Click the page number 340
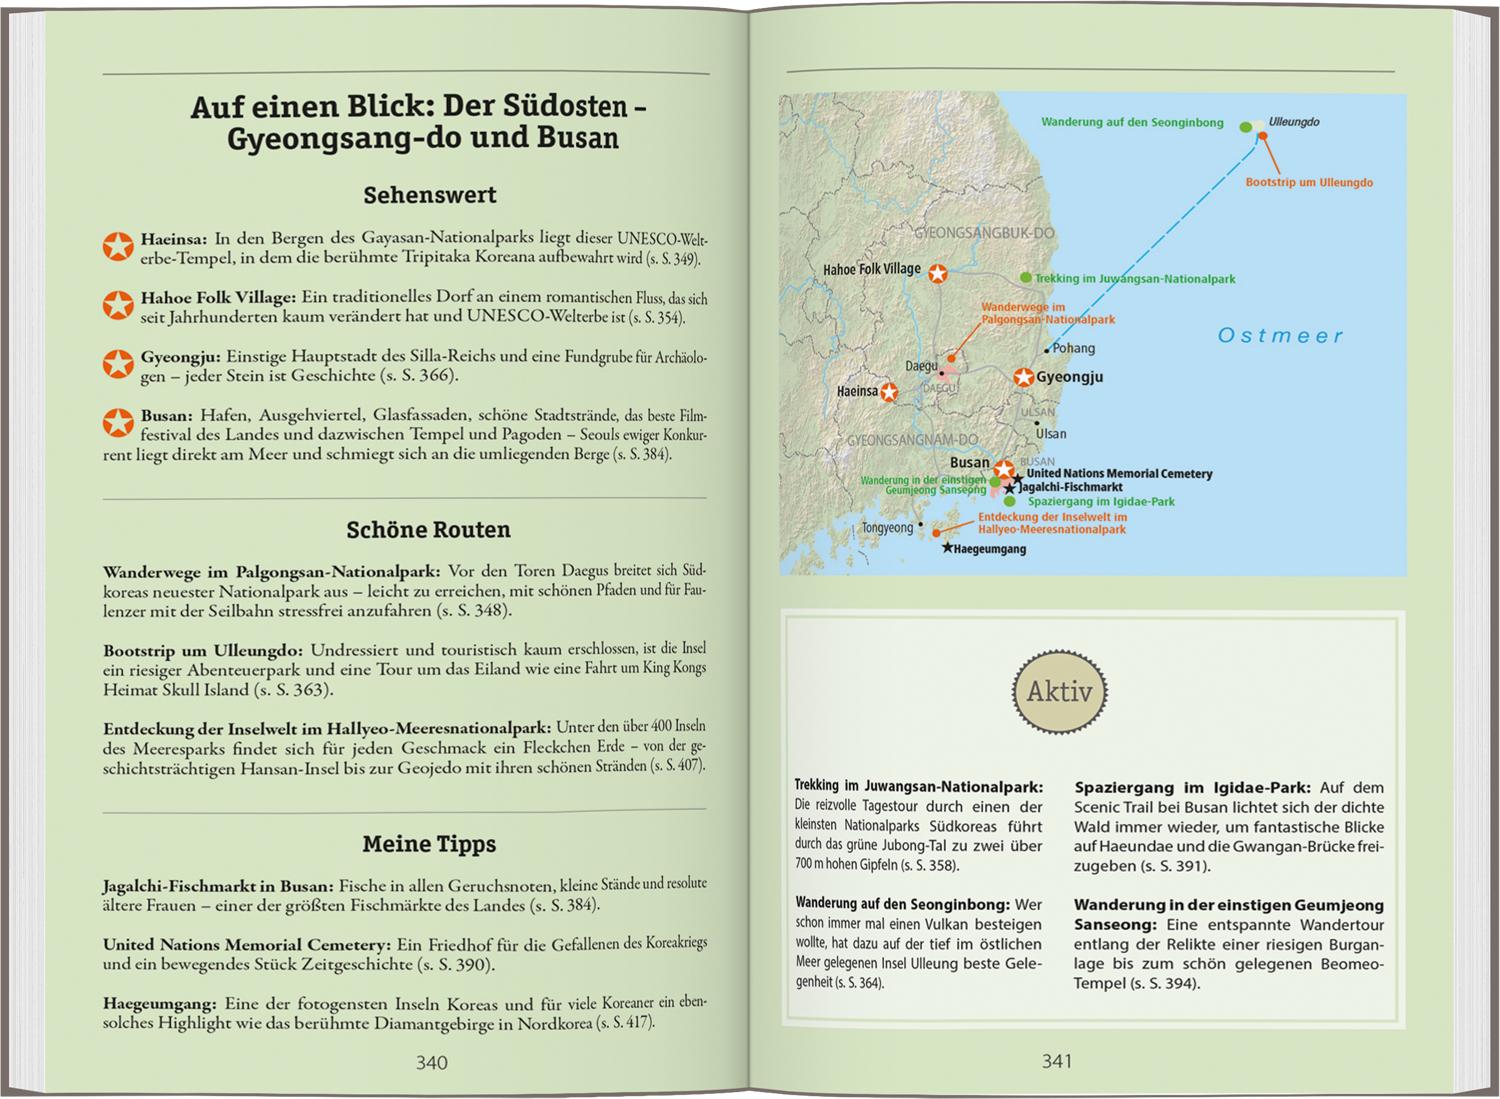1500x1099 pixels. point(431,1062)
